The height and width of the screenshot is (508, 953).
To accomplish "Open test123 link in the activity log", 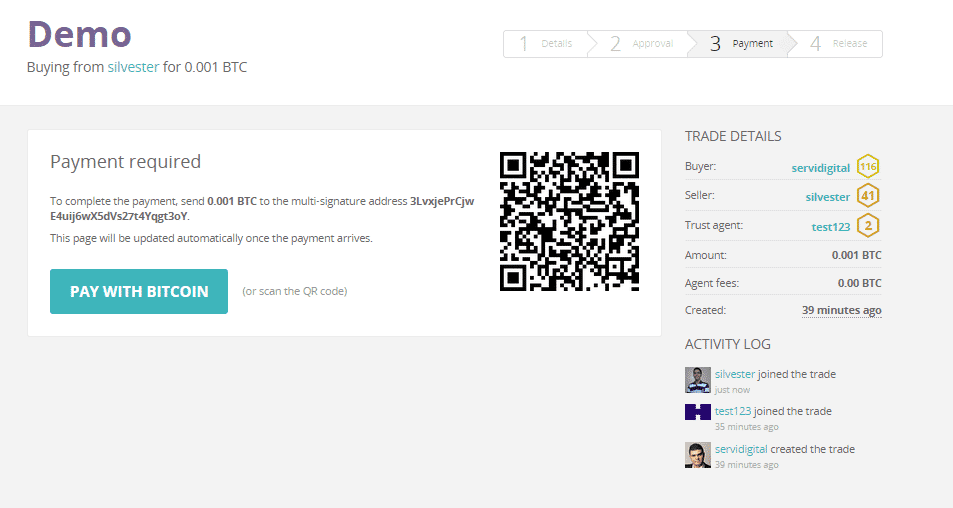I will click(x=733, y=411).
